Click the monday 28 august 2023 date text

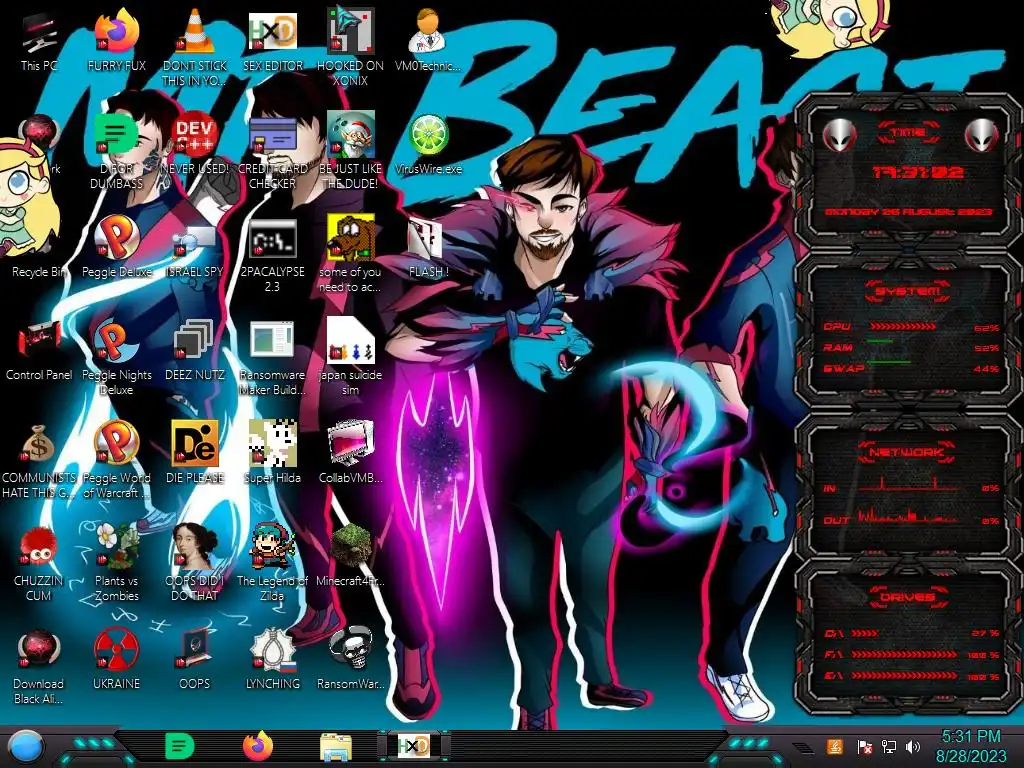pyautogui.click(x=908, y=212)
